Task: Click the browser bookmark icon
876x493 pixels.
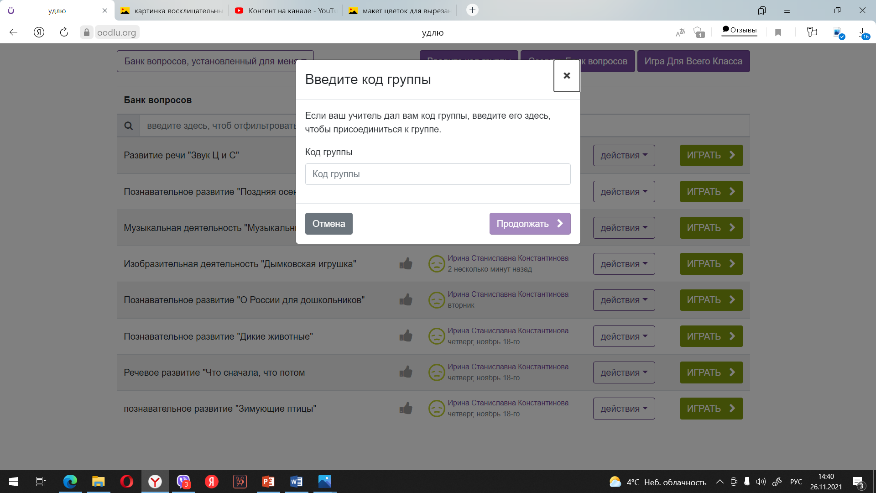Action: pyautogui.click(x=778, y=32)
